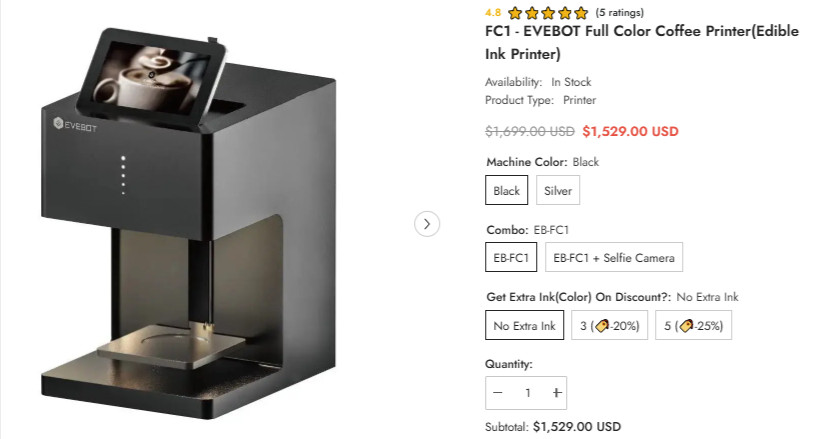Pick 3 extra inks at 20% off

[609, 325]
